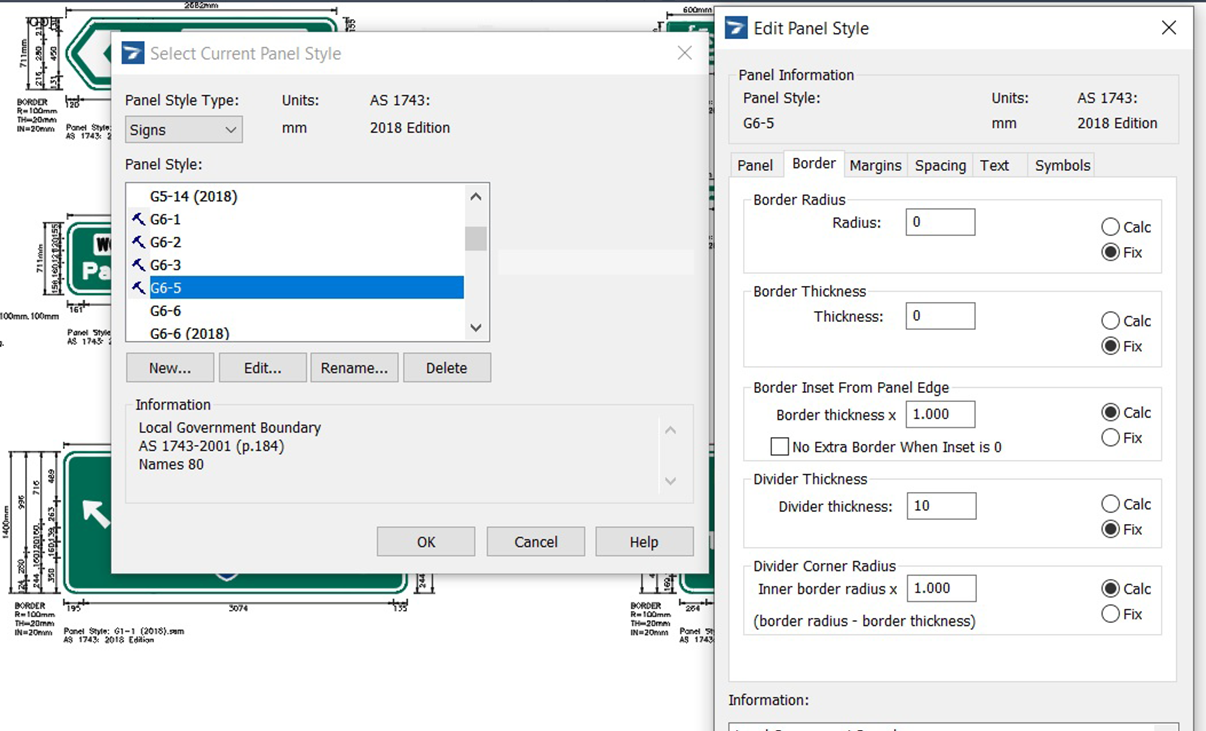
Task: Close the Select Current Panel Style dialog
Action: (x=684, y=54)
